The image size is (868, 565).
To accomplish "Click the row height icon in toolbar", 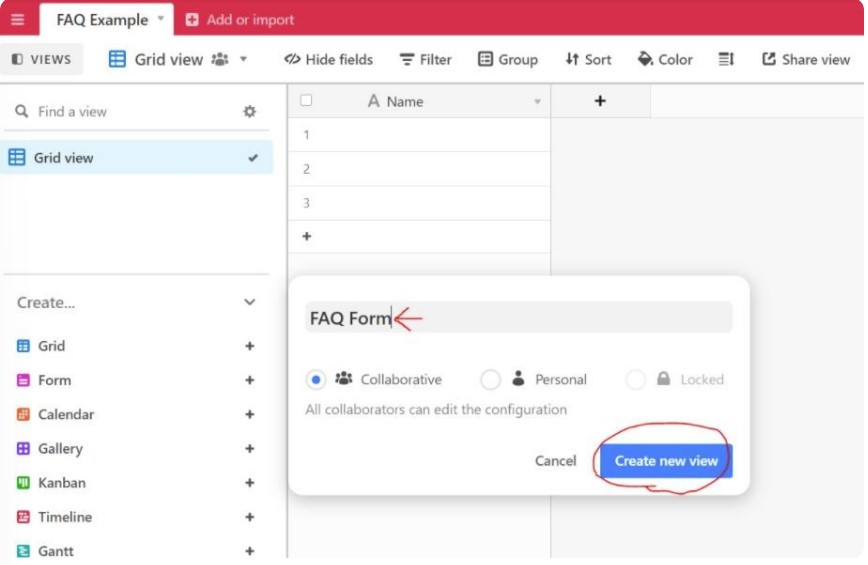I will pos(726,60).
